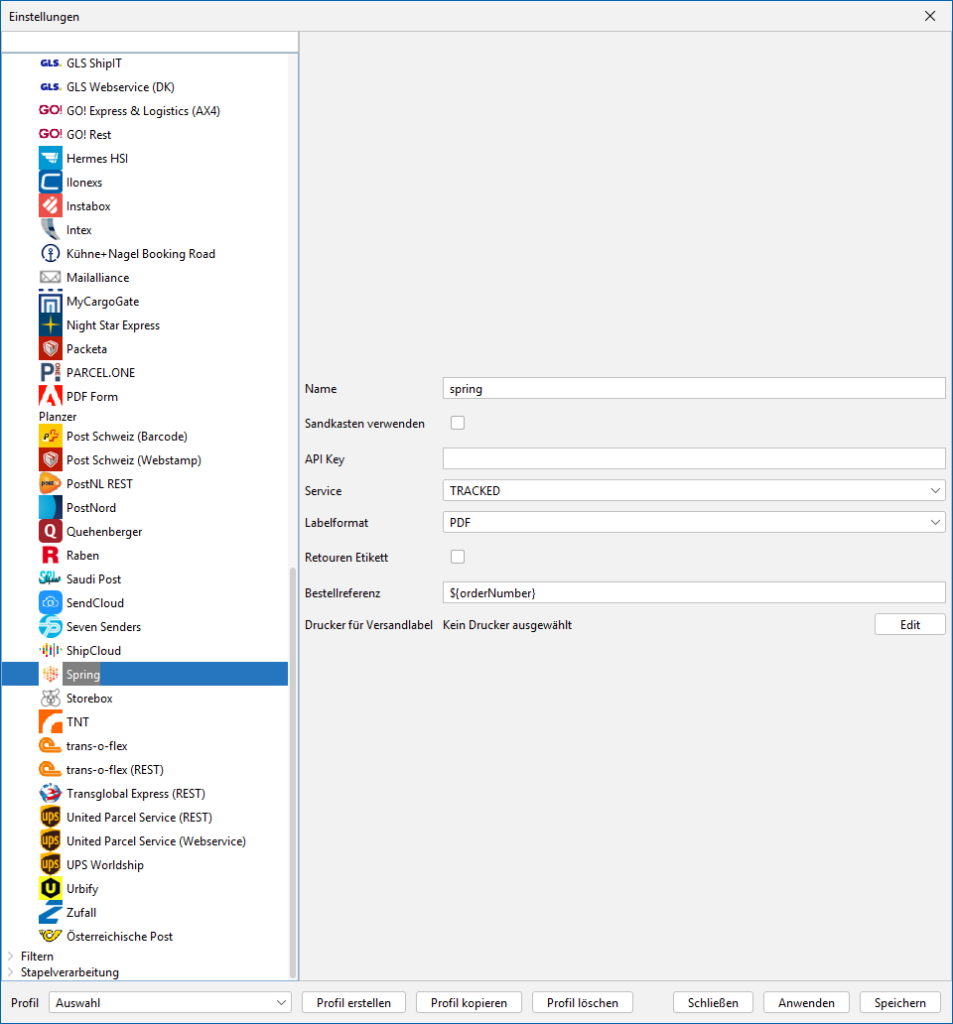The width and height of the screenshot is (953, 1024).
Task: Click into the API Key field
Action: click(x=693, y=459)
